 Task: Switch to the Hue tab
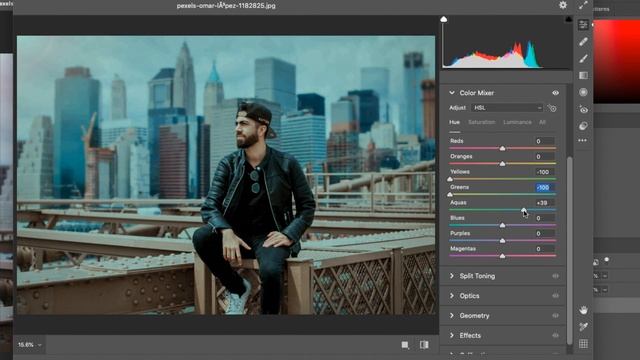(454, 122)
